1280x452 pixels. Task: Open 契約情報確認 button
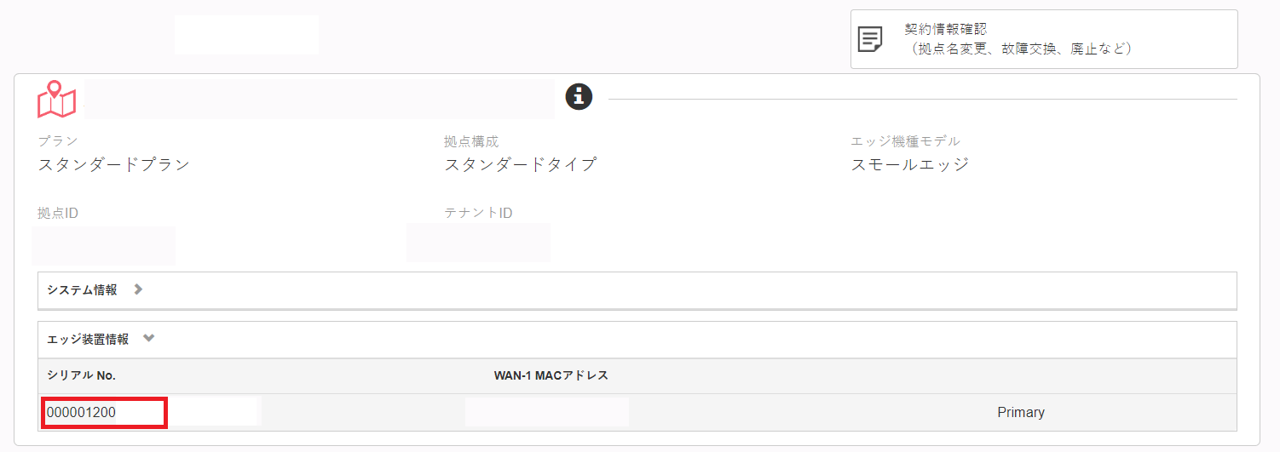[1044, 39]
